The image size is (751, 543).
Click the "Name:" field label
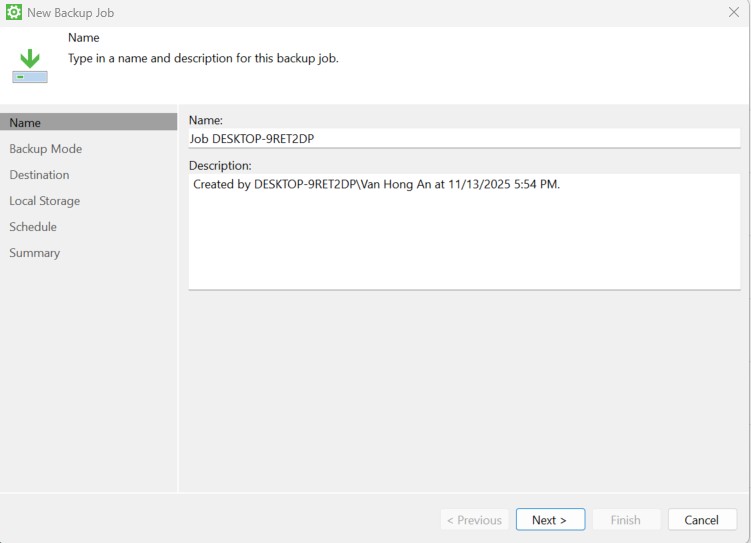206,120
